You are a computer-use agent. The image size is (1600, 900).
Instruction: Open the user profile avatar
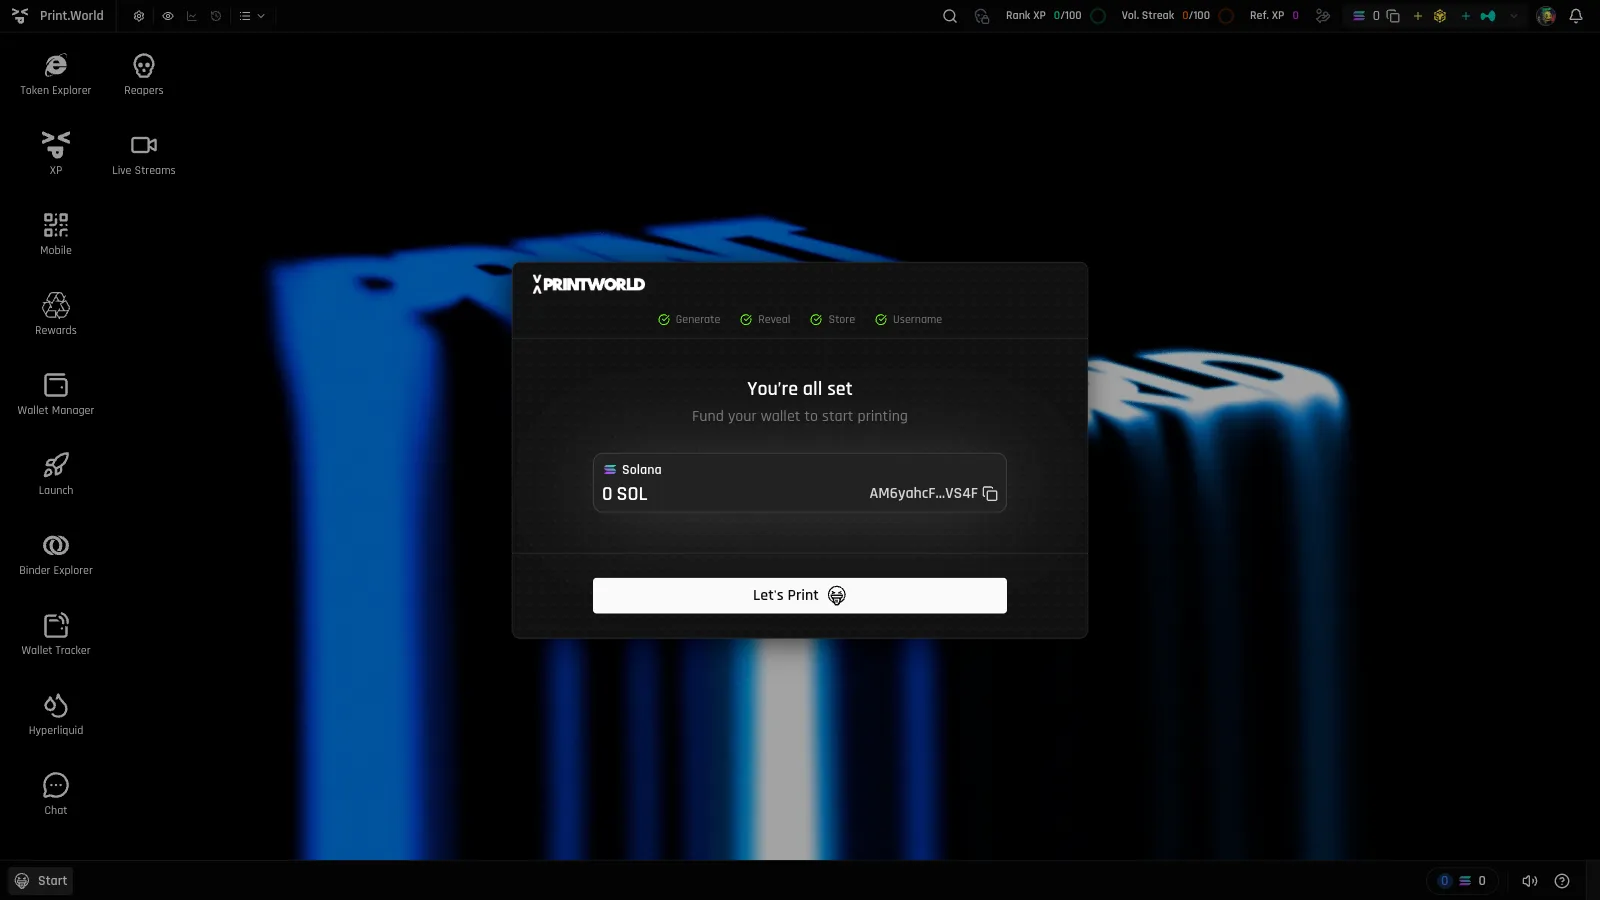point(1546,16)
